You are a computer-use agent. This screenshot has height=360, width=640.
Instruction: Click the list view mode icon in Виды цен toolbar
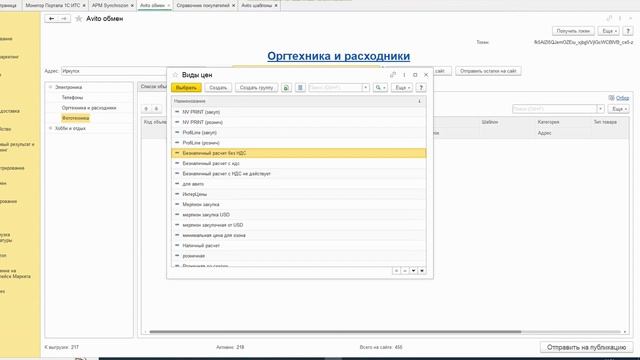(300, 87)
